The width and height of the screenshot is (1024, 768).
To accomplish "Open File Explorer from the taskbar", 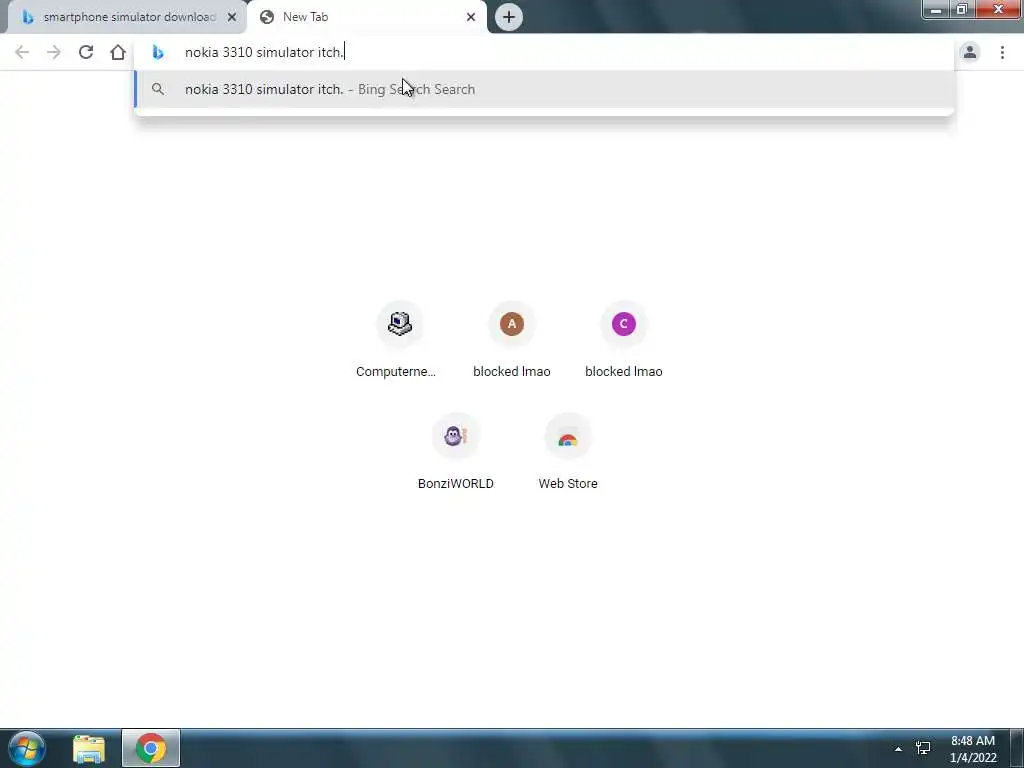I will click(x=89, y=748).
